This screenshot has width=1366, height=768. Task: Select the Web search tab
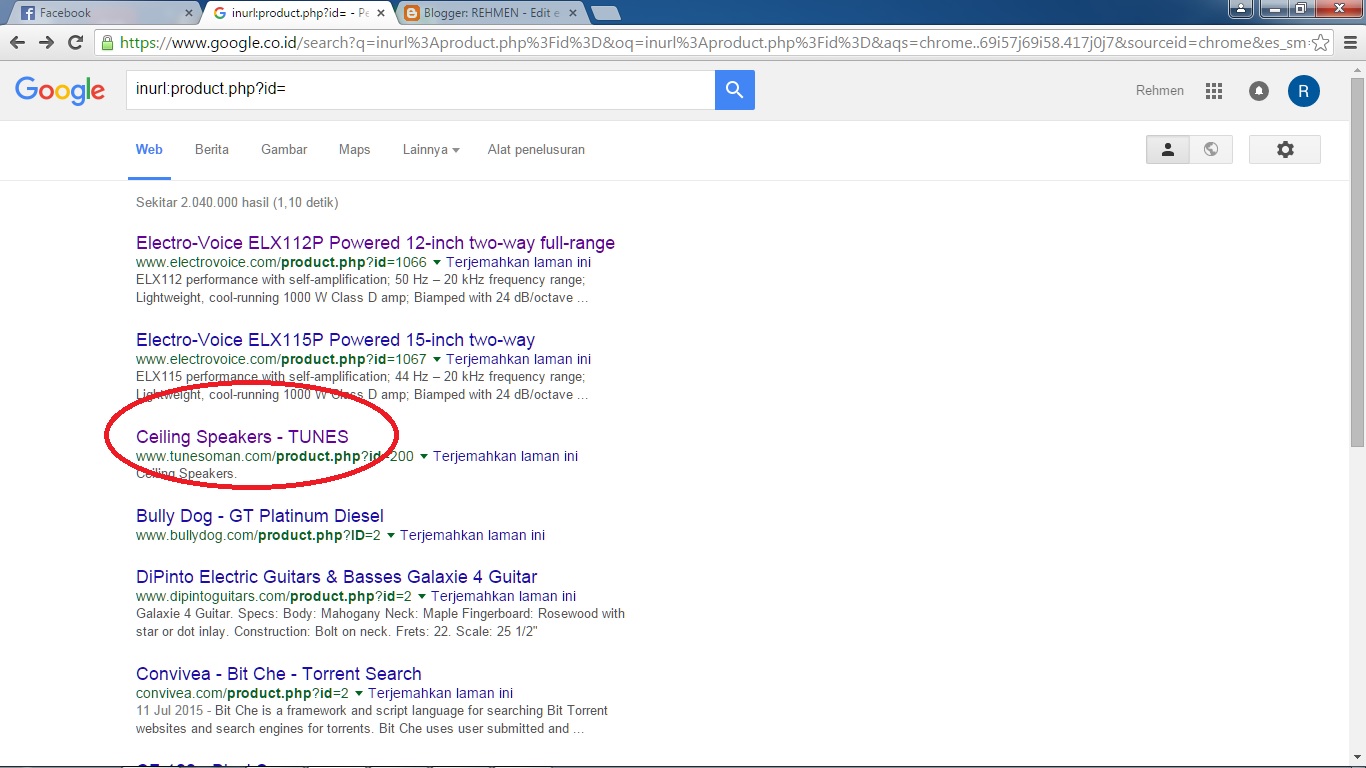coord(149,150)
